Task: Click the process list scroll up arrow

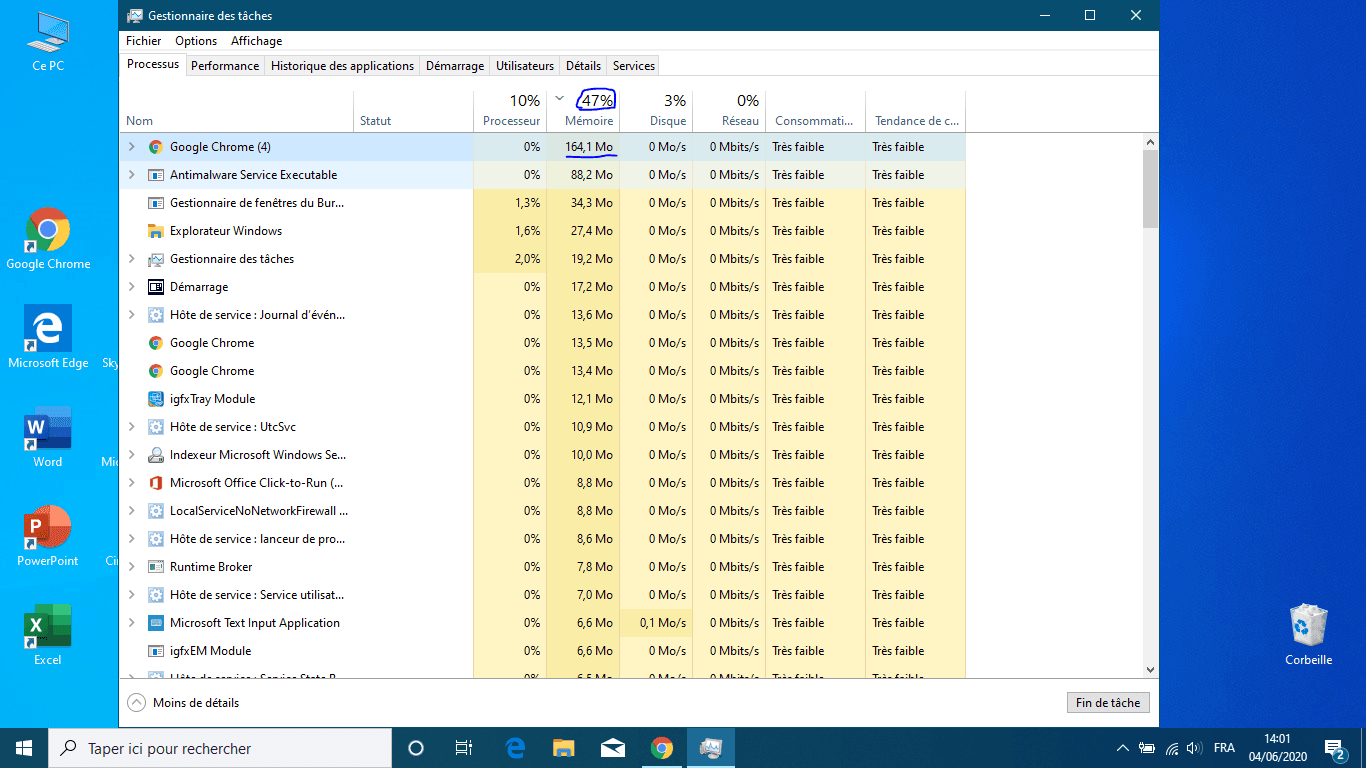Action: coord(1150,142)
